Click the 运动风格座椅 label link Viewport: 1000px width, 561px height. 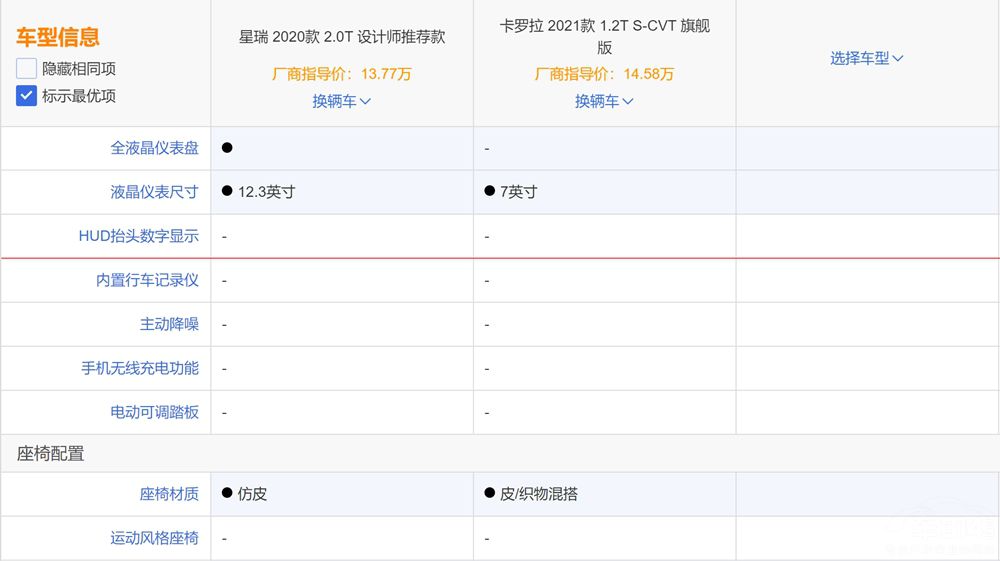[x=154, y=538]
